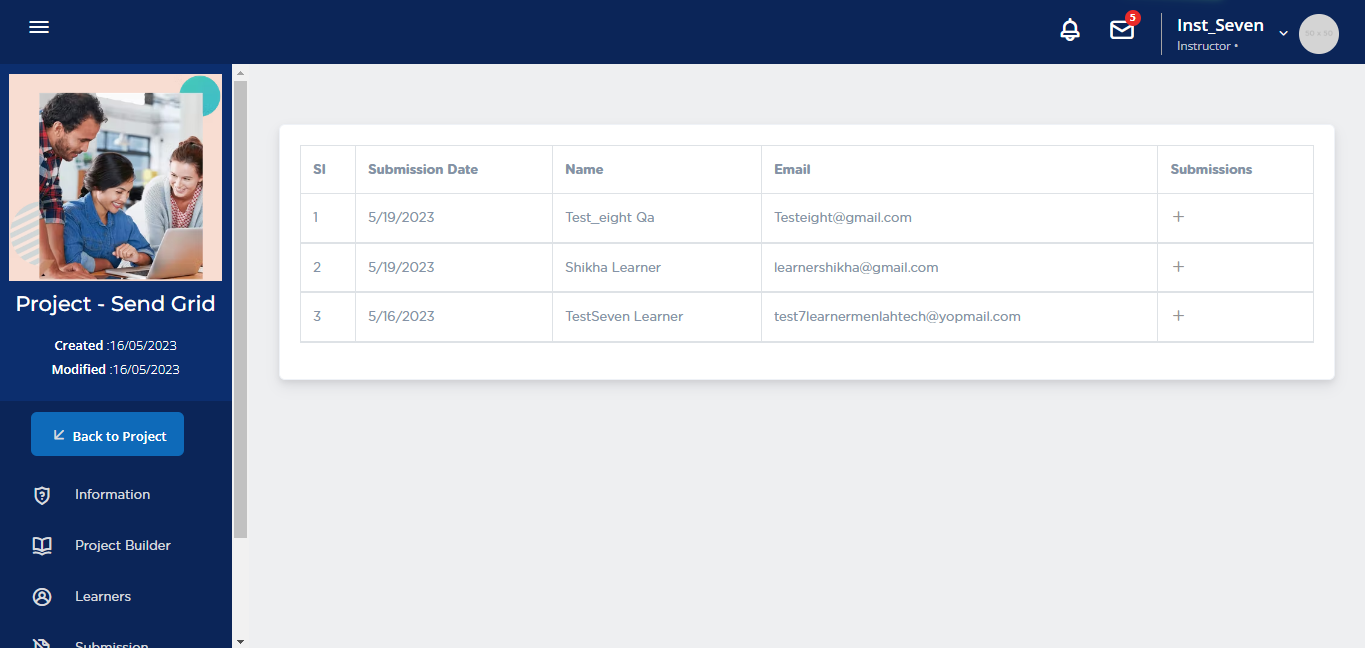Expand submissions for TestSeven Learner
Viewport: 1365px width, 648px height.
click(x=1178, y=316)
